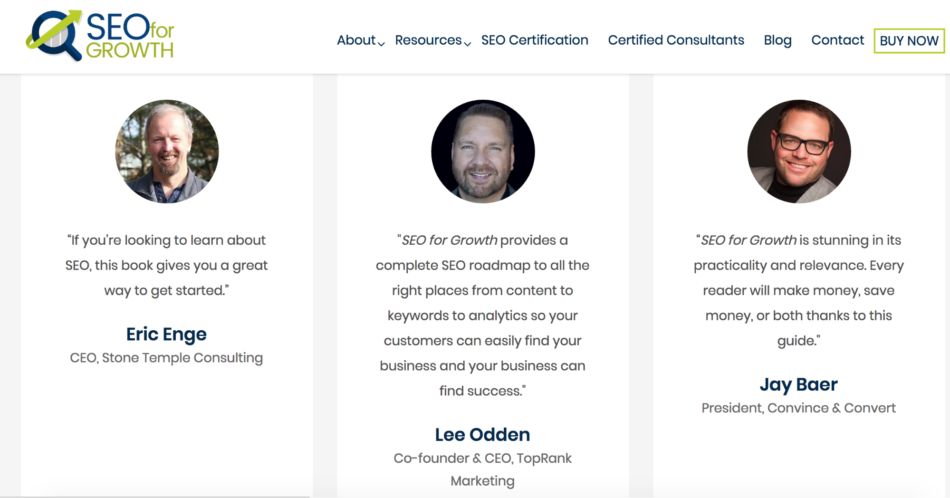Navigate to the Blog
The height and width of the screenshot is (498, 950).
click(x=777, y=40)
